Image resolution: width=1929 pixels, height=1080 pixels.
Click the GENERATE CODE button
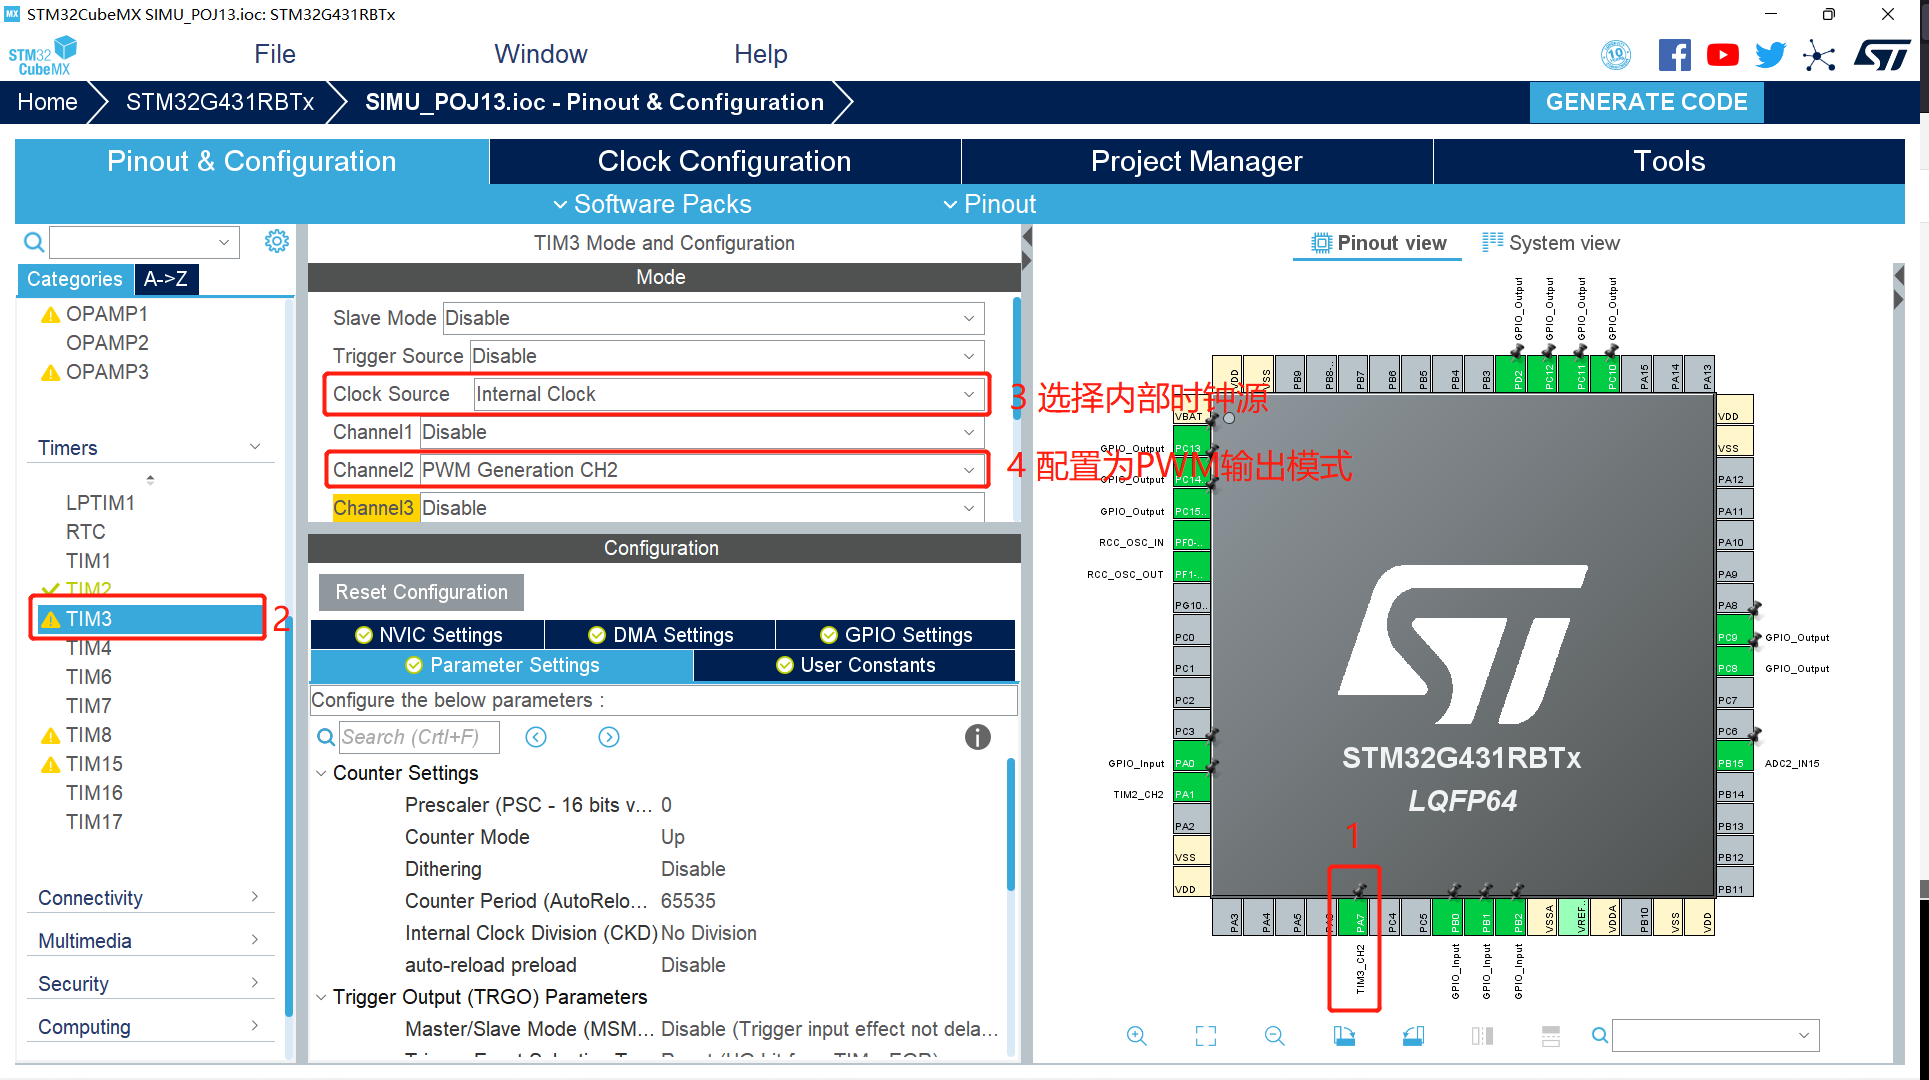(1646, 102)
